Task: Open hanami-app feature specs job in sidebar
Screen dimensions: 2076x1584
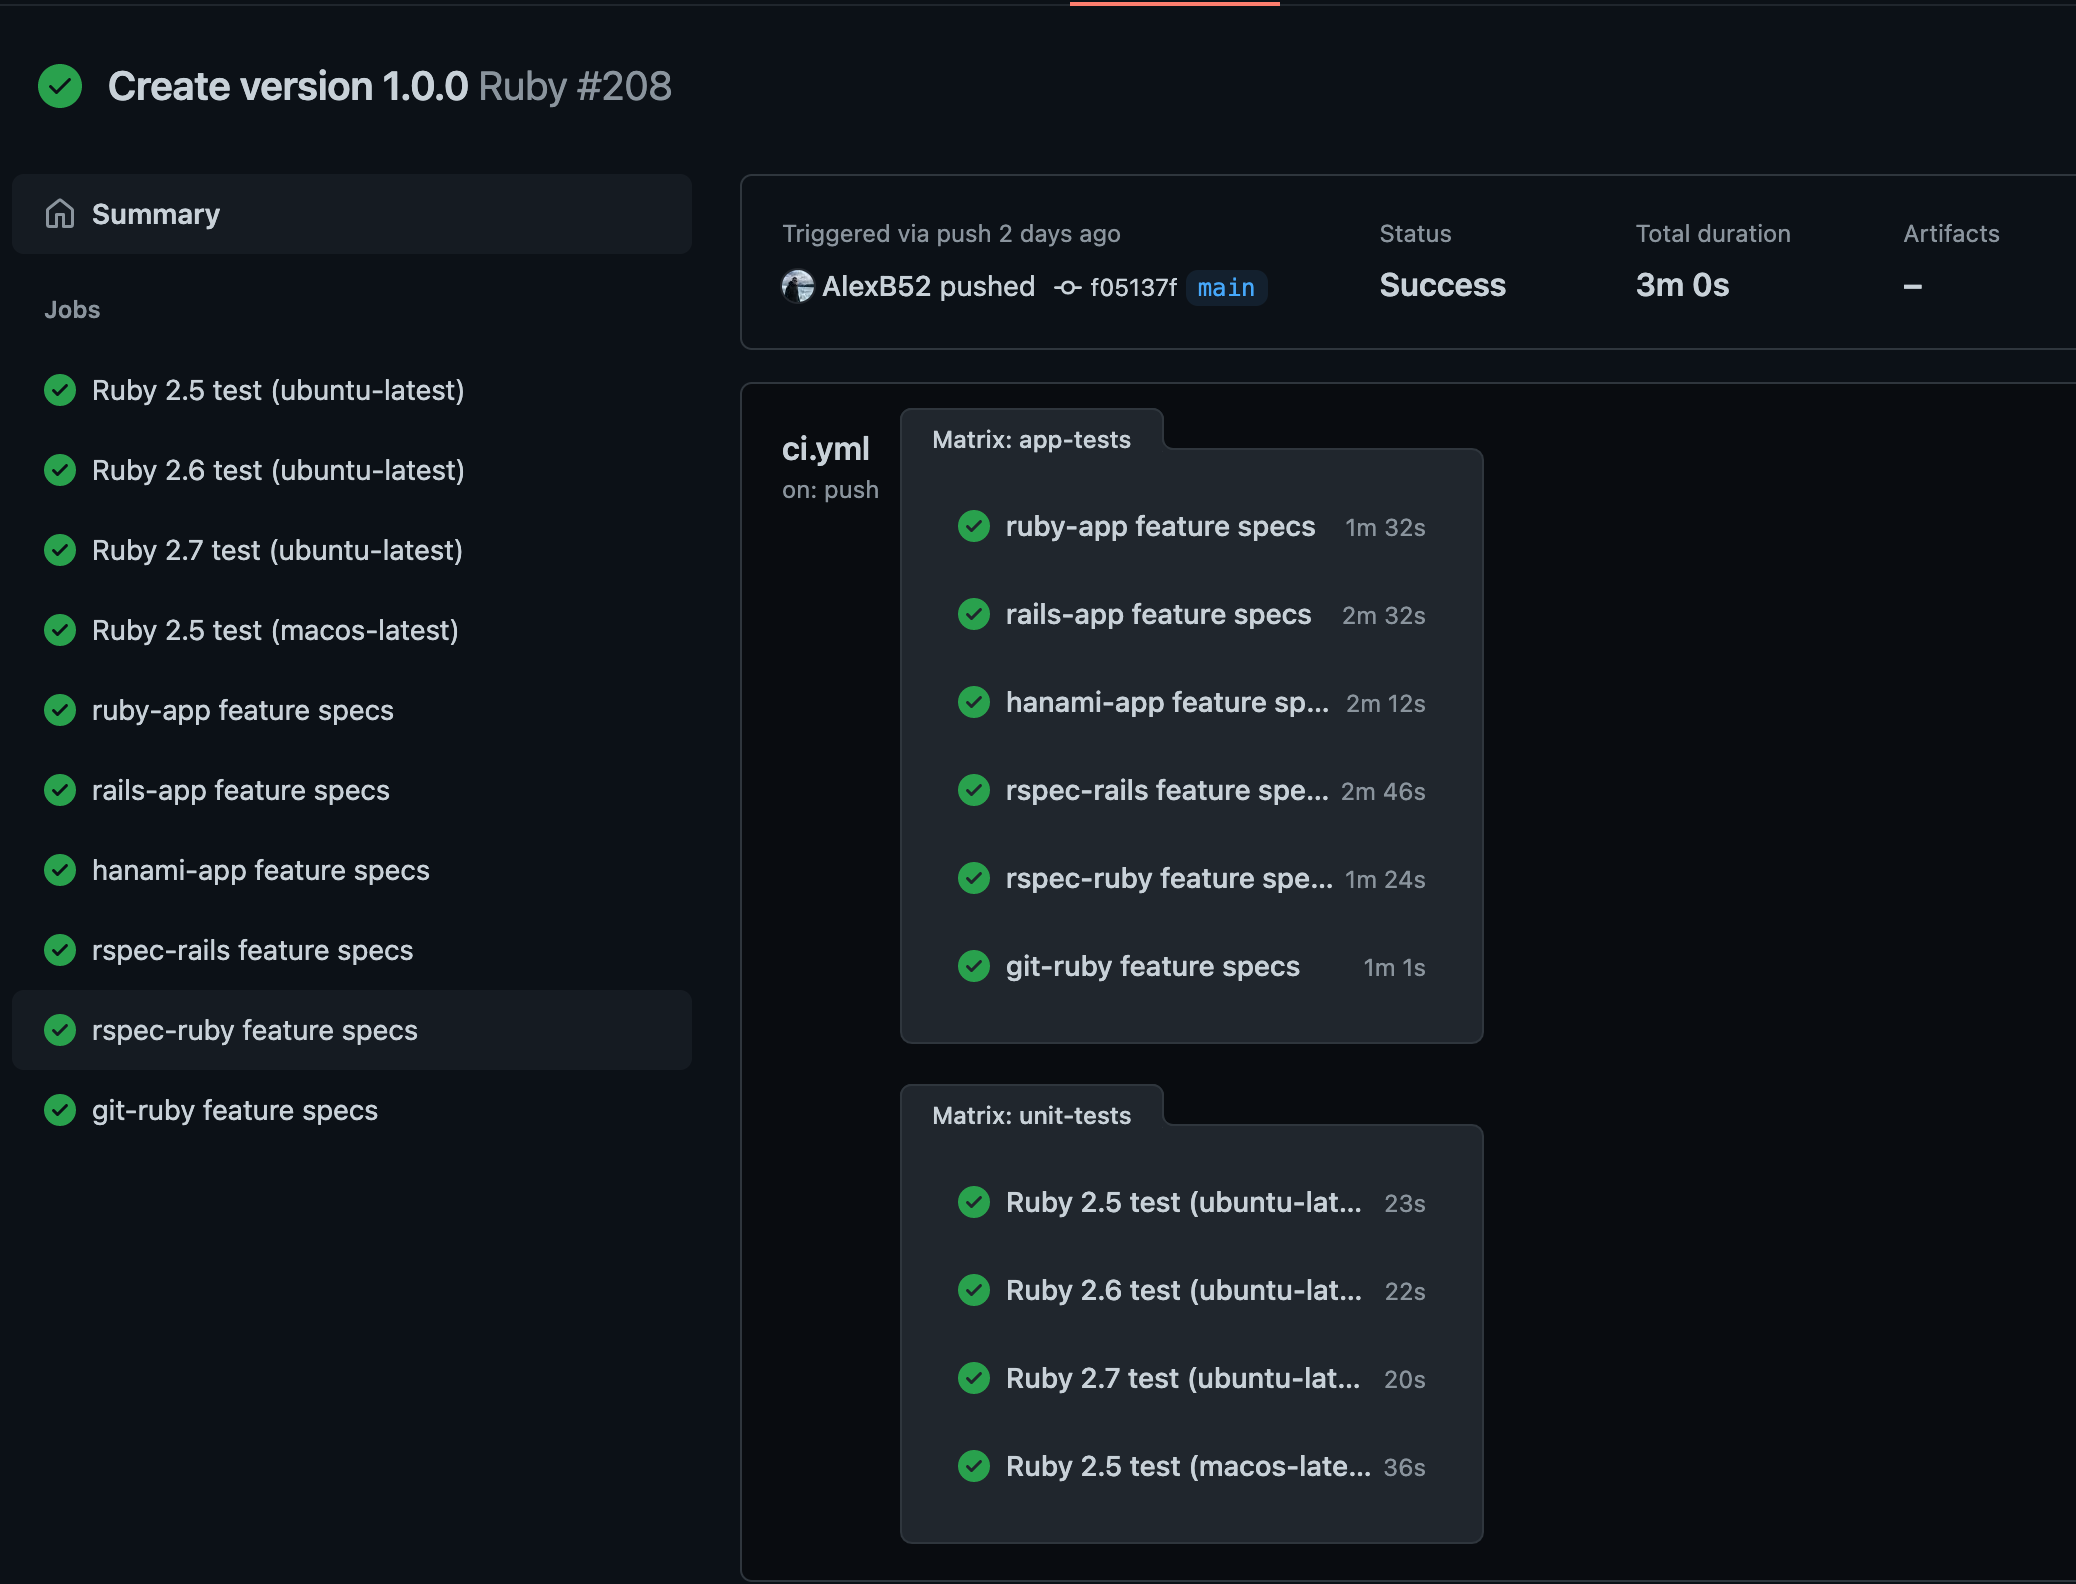Action: tap(260, 870)
